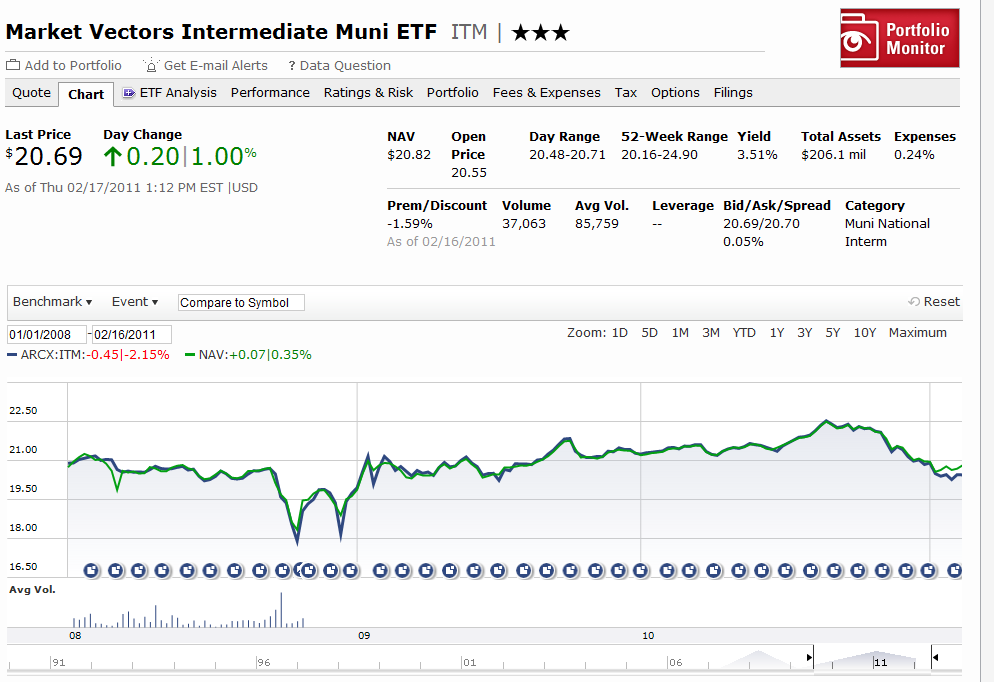Set chart zoom to 1M
This screenshot has width=994, height=682.
click(x=680, y=333)
